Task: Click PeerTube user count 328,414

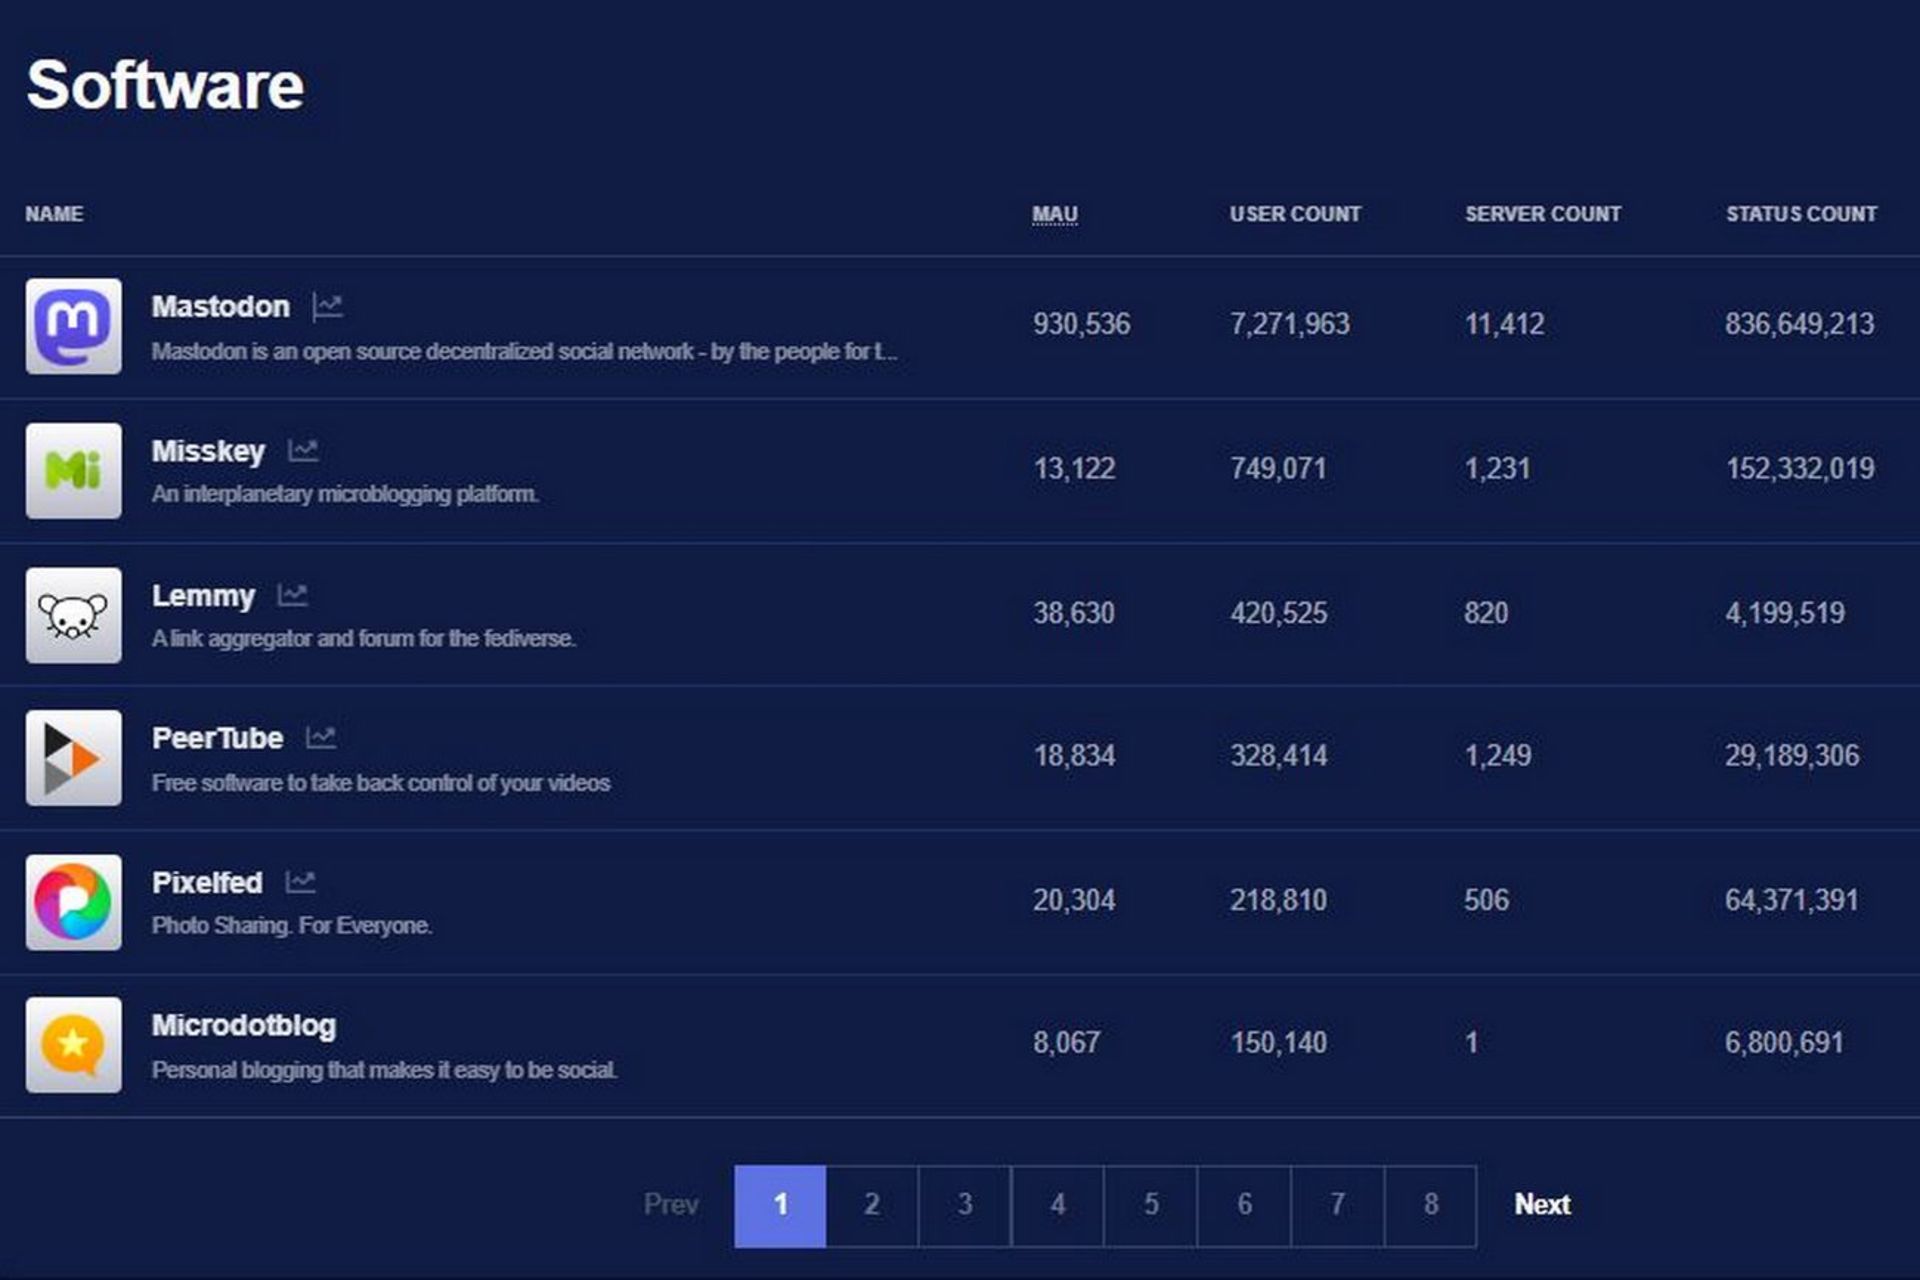Action: click(x=1279, y=755)
